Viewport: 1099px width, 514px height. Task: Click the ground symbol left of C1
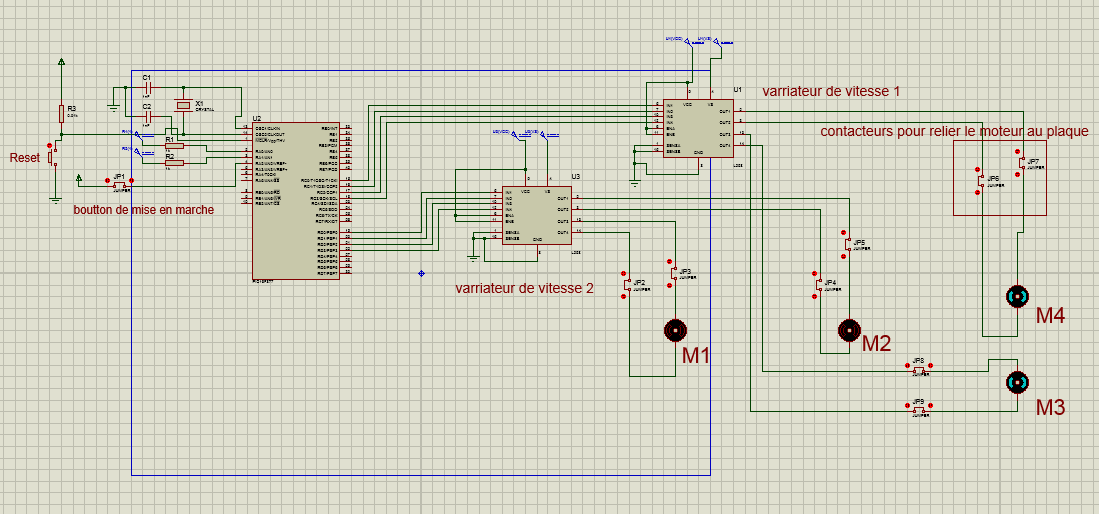tap(114, 108)
